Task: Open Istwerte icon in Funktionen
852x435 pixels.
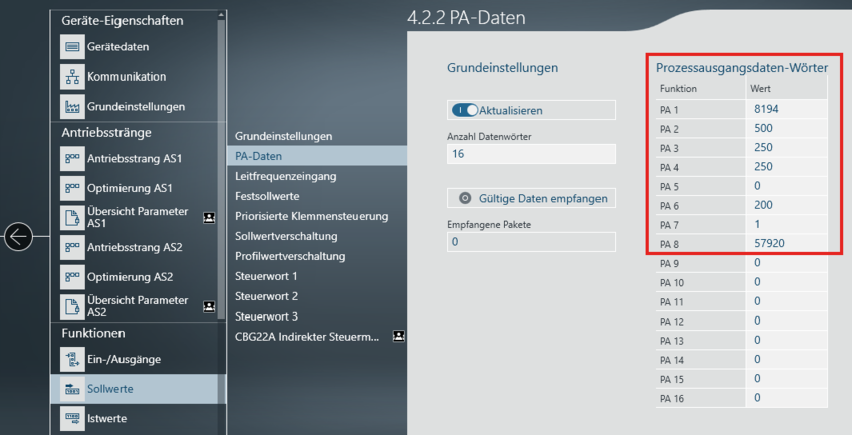Action: pos(72,418)
